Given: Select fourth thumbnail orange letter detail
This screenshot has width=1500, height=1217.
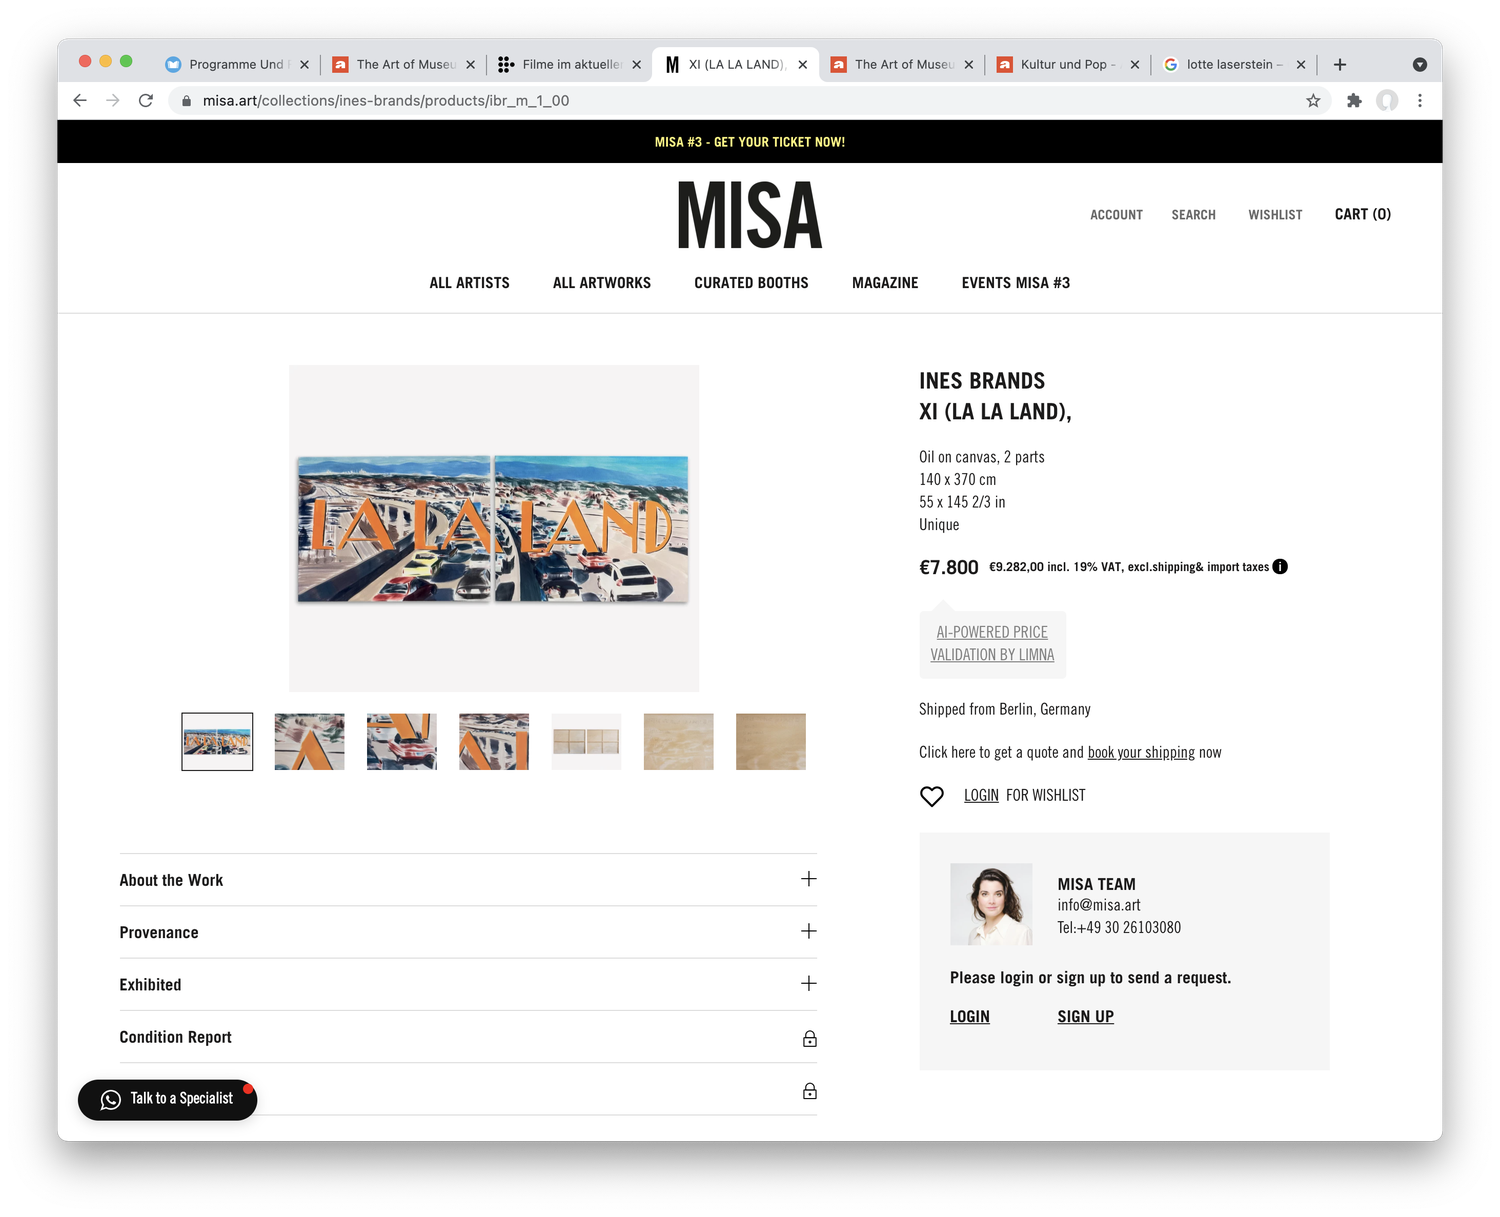Looking at the screenshot, I should [x=494, y=742].
